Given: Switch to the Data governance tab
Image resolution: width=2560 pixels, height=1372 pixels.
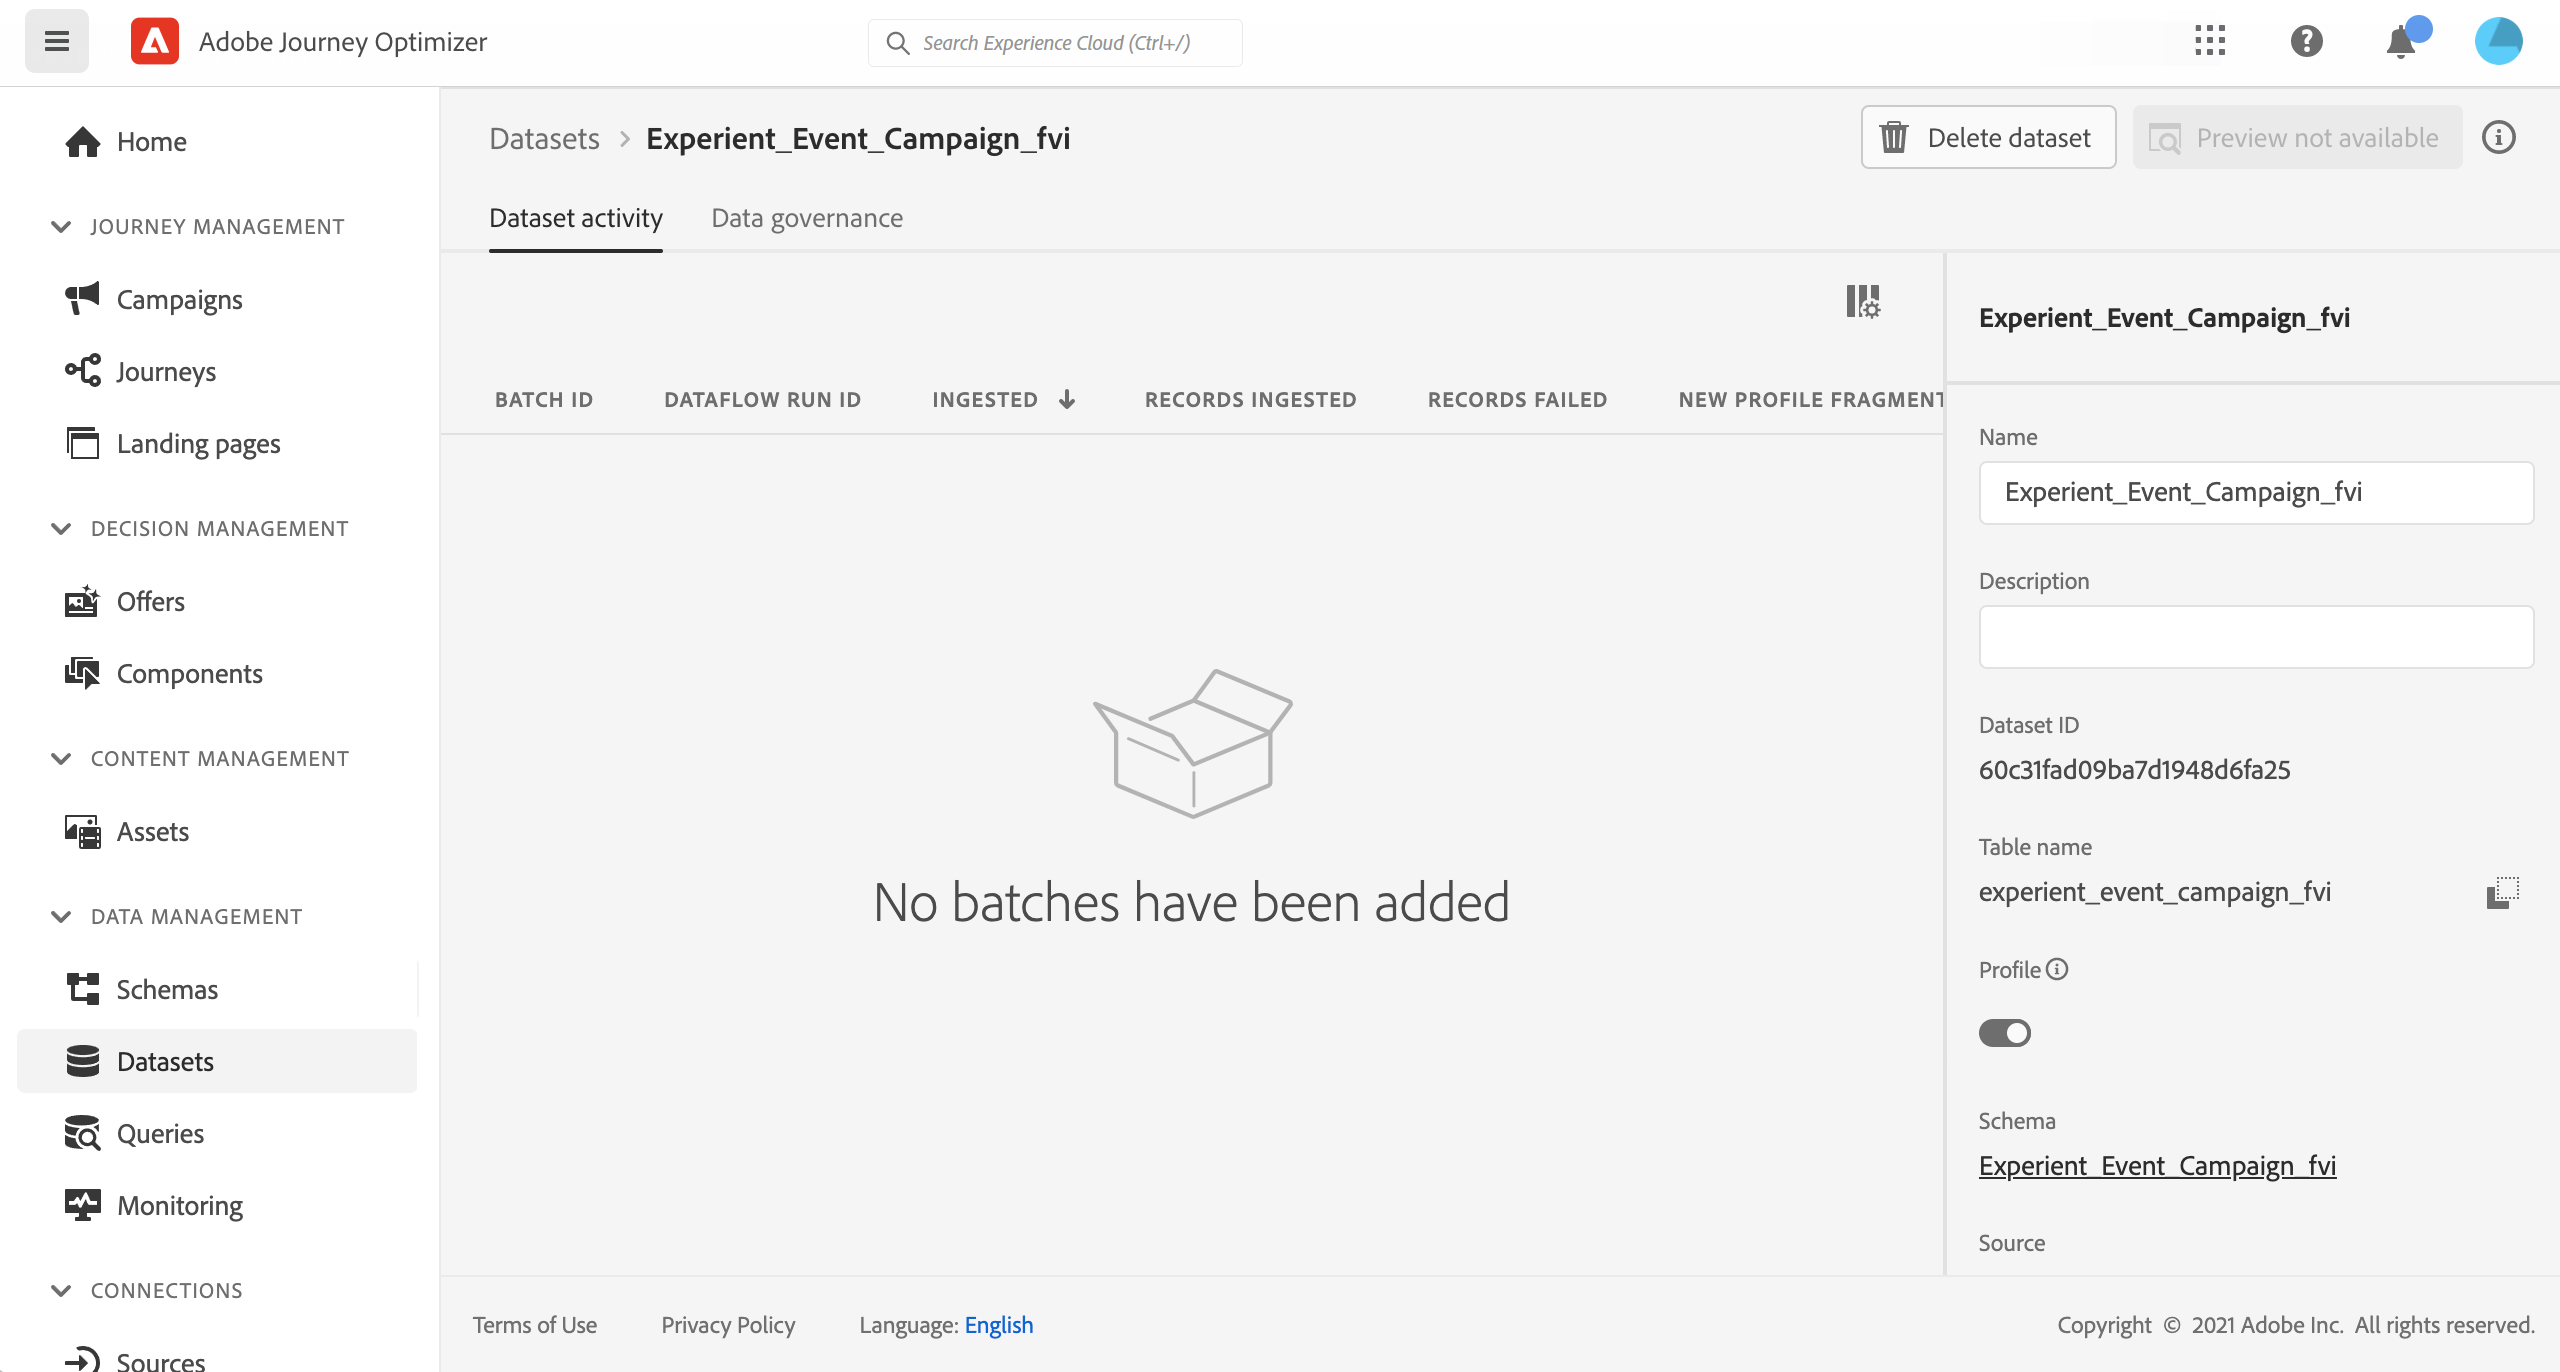Looking at the screenshot, I should 806,218.
